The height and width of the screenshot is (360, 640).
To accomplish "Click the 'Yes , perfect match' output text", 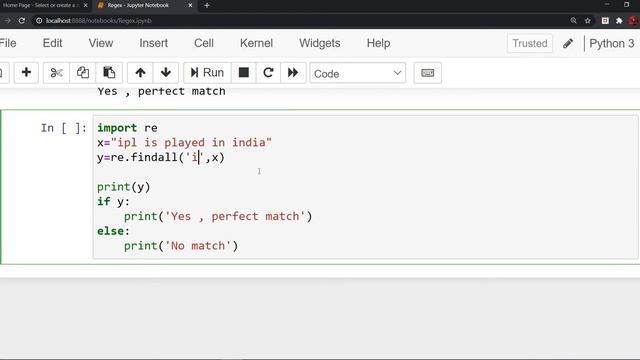I will pos(161,91).
